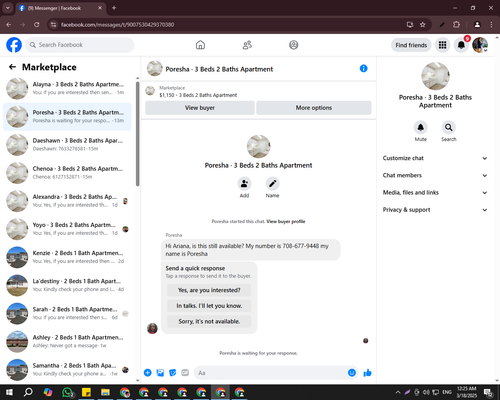This screenshot has height=400, width=500.
Task: Open browser extensions puzzle icon
Action: pos(456,25)
